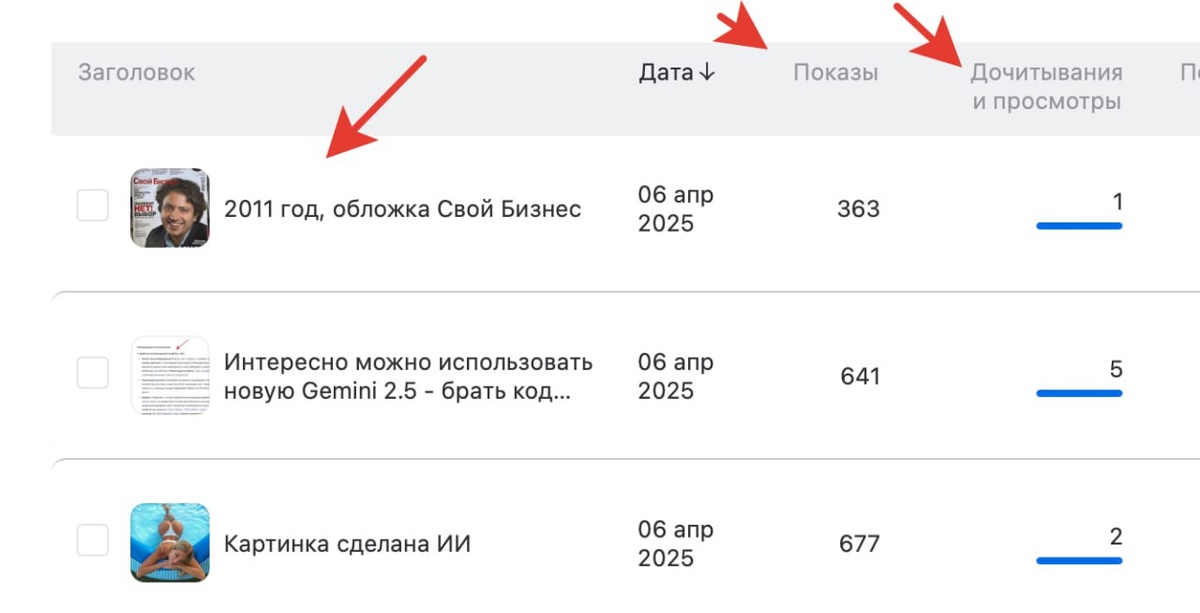Check the box for 'Картинка сделана ИИ'

pos(93,540)
